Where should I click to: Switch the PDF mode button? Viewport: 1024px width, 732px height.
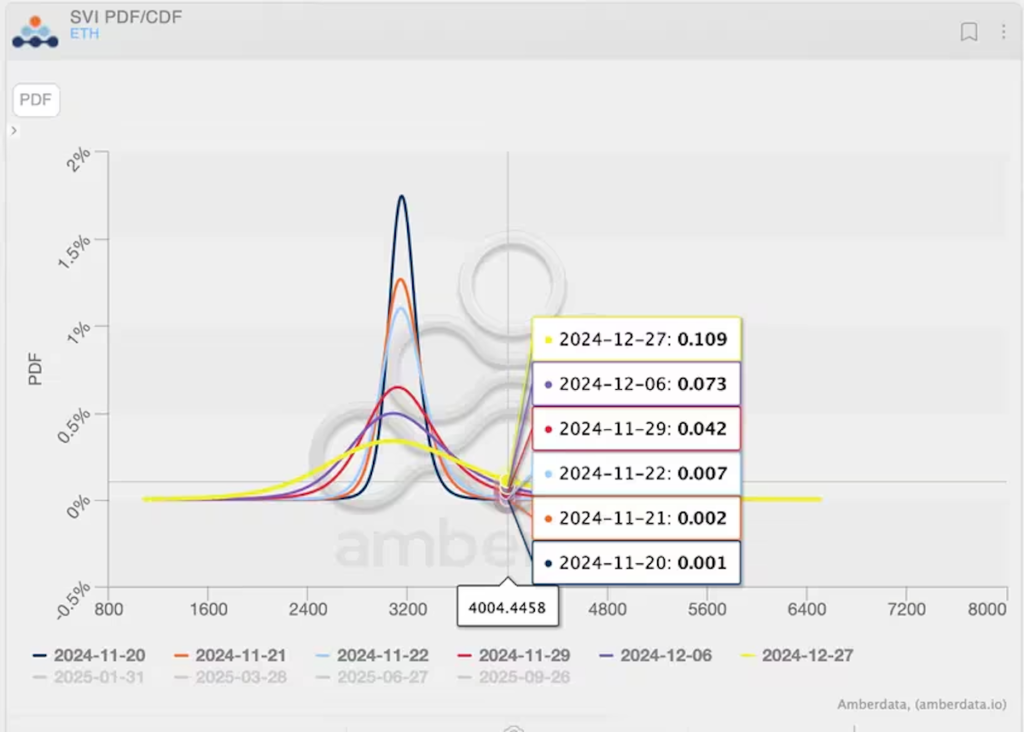[x=36, y=100]
